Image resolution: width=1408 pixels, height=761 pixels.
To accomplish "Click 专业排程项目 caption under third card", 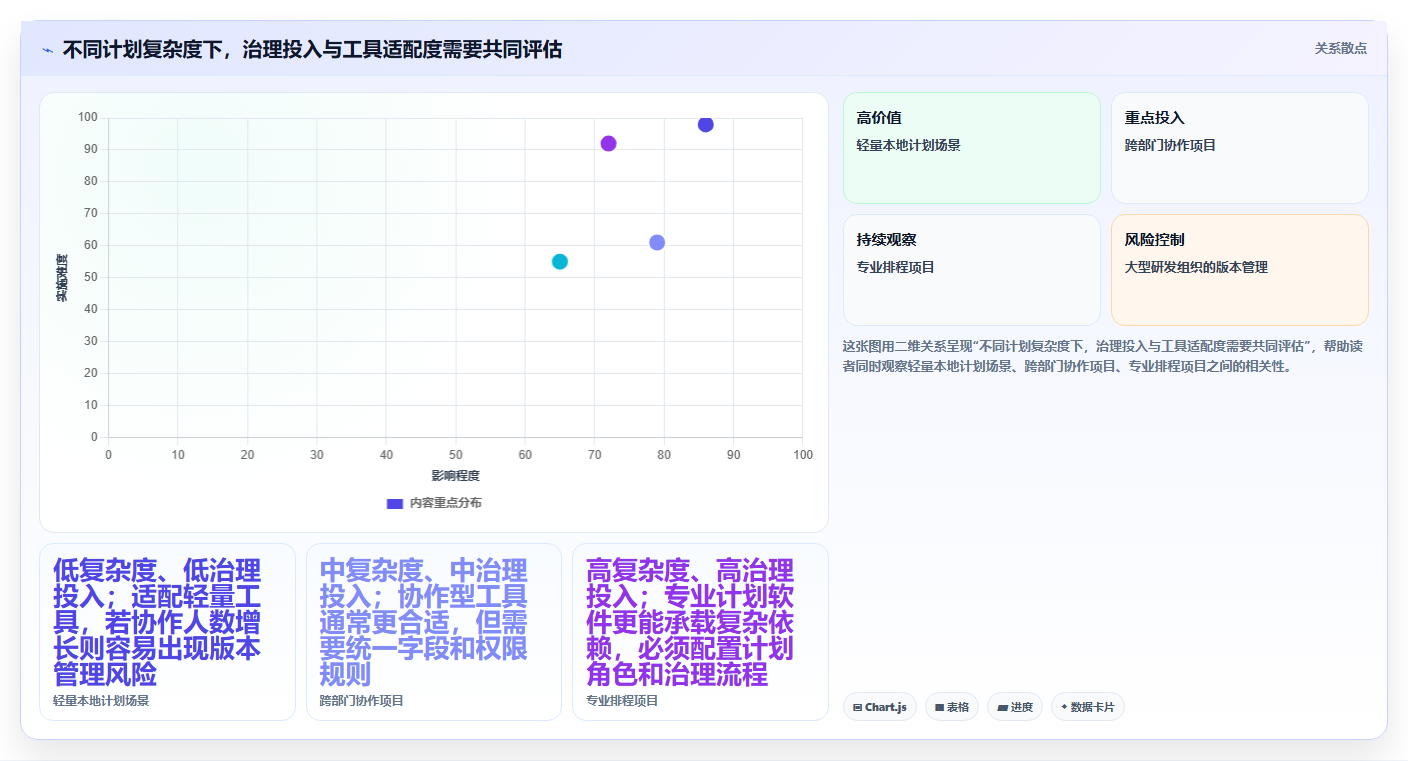I will pos(622,701).
